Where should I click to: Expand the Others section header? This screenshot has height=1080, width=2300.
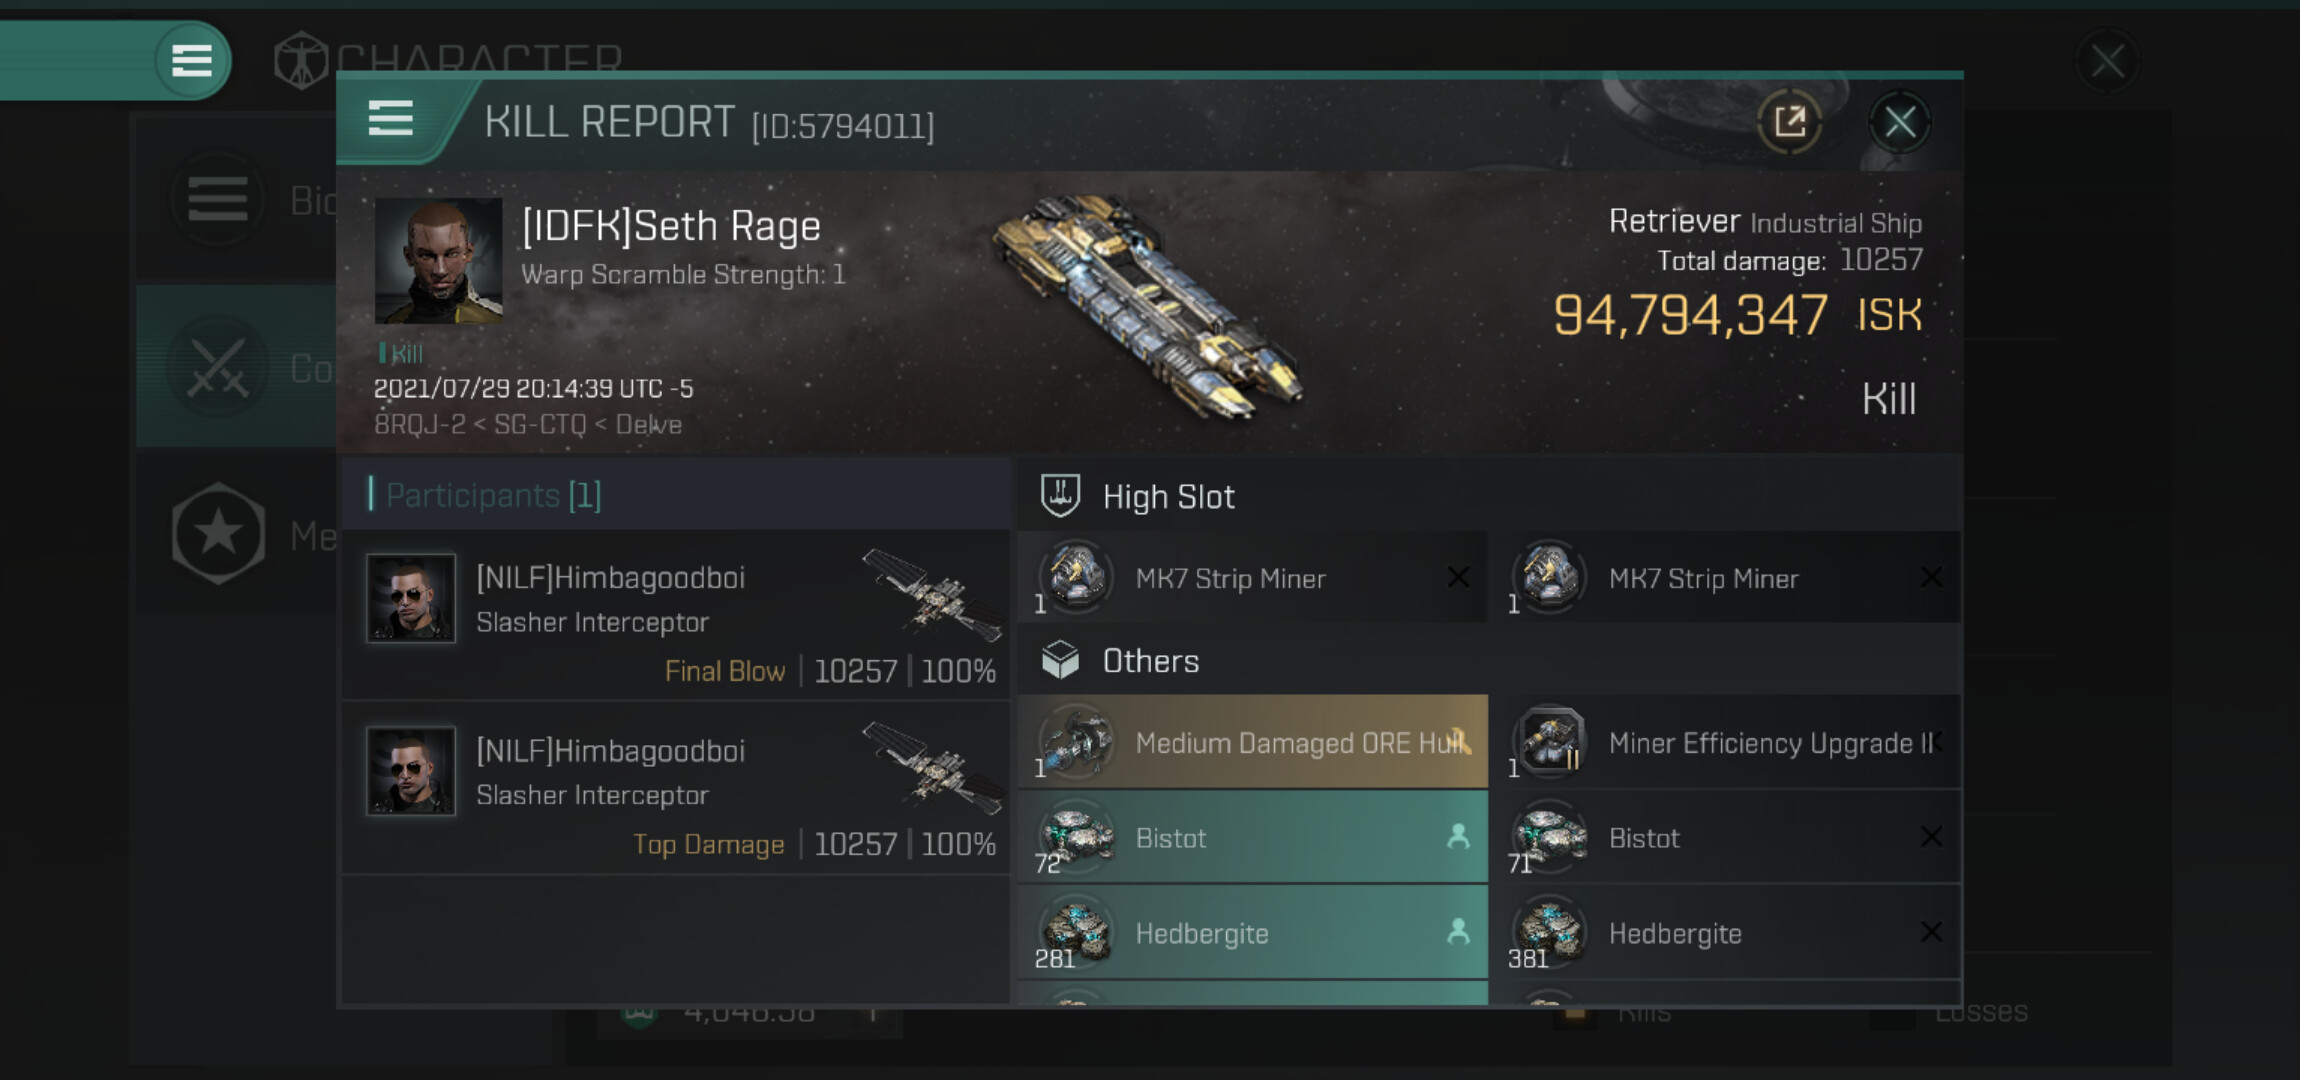1150,661
